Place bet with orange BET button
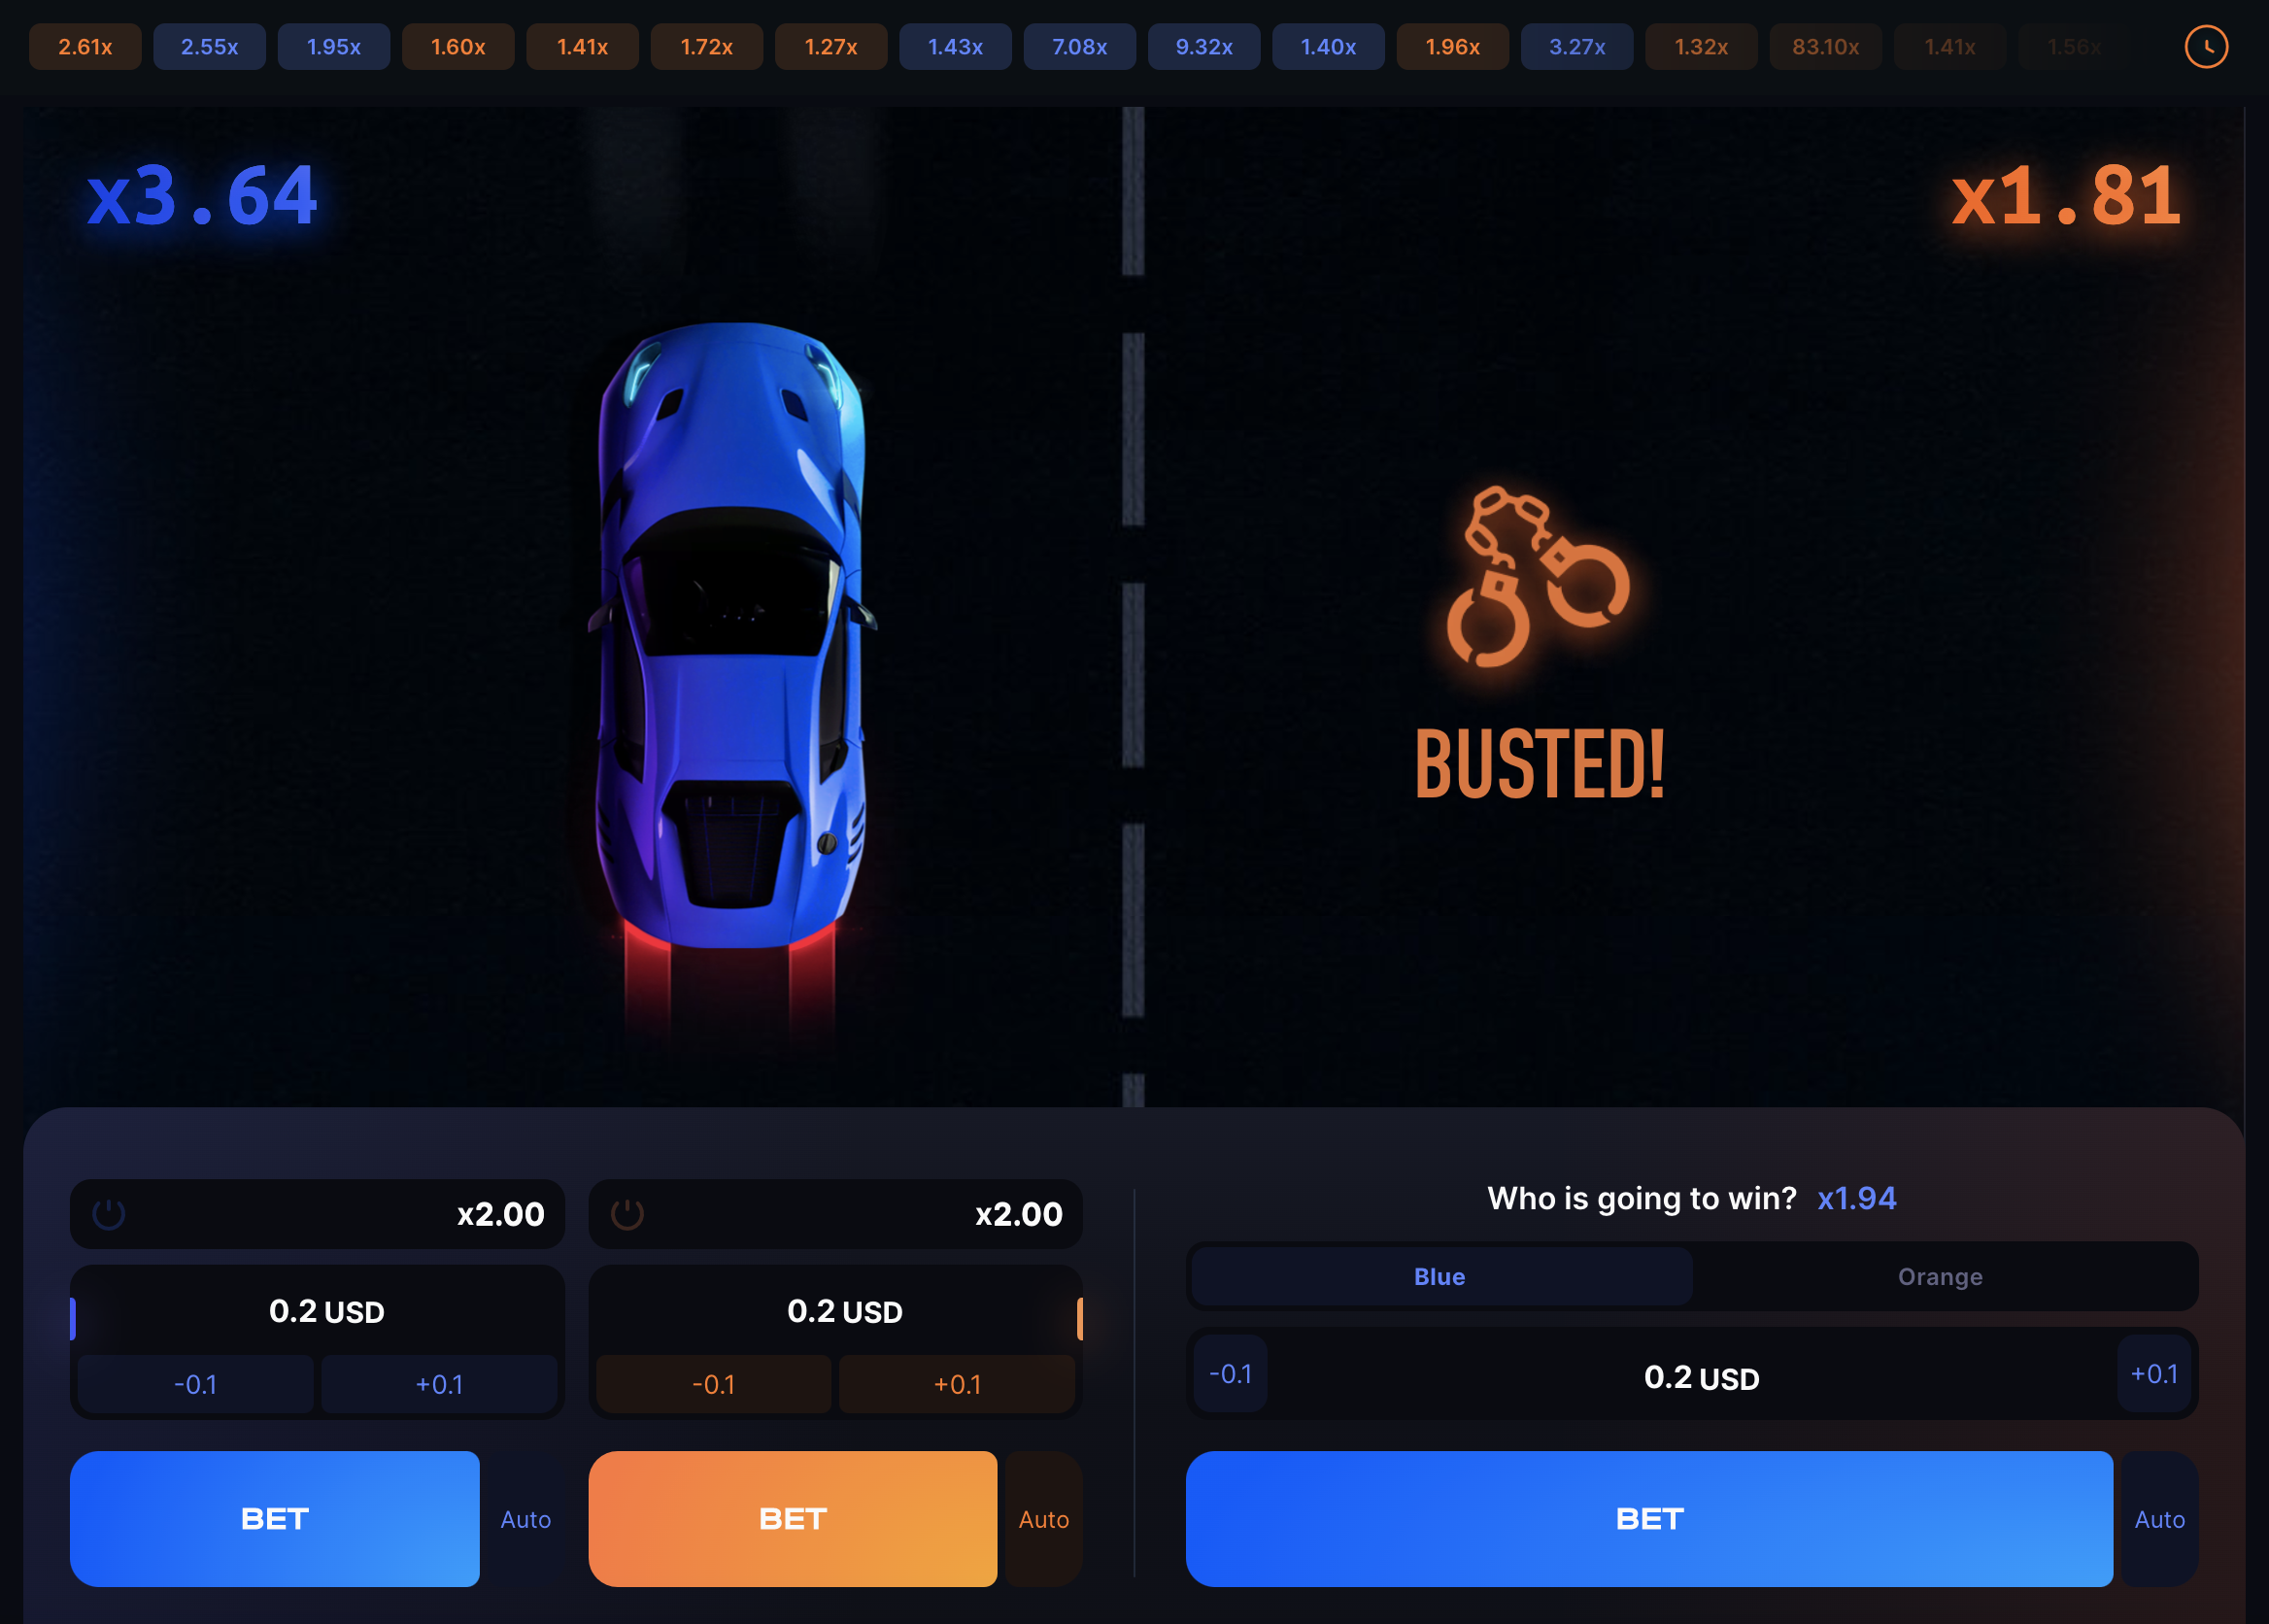This screenshot has width=2269, height=1624. coord(793,1518)
